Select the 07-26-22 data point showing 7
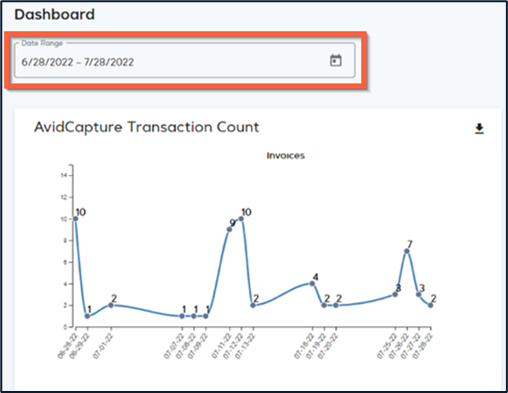This screenshot has height=393, width=508. point(407,251)
